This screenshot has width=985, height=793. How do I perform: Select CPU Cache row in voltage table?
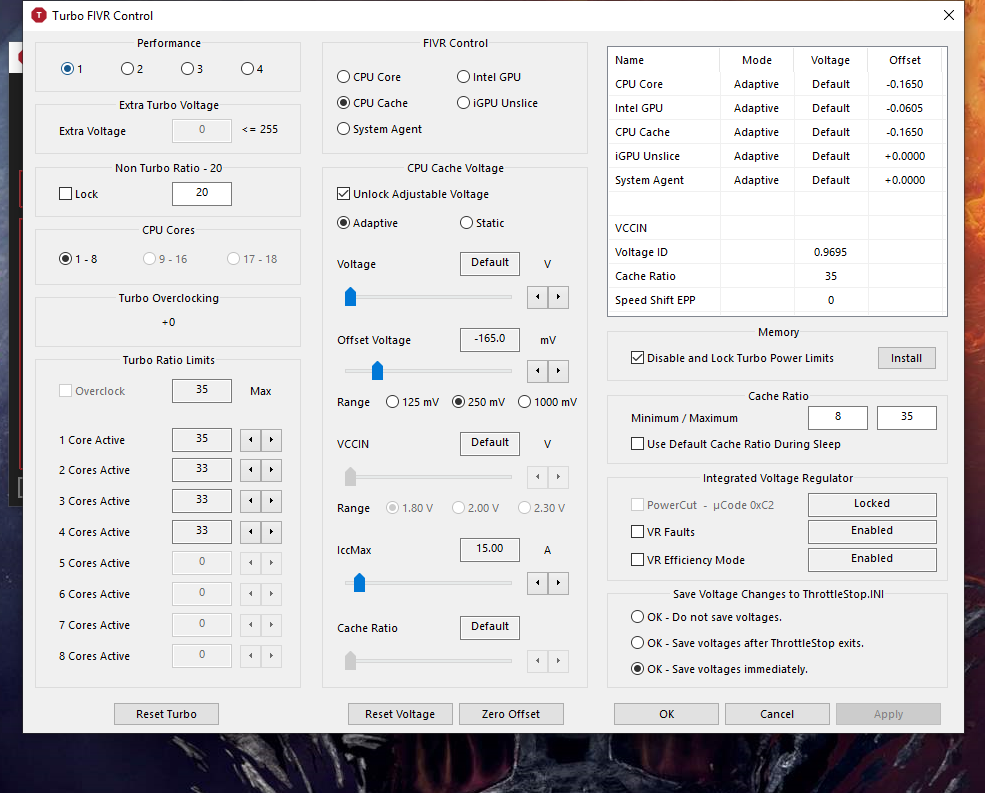pyautogui.click(x=776, y=132)
